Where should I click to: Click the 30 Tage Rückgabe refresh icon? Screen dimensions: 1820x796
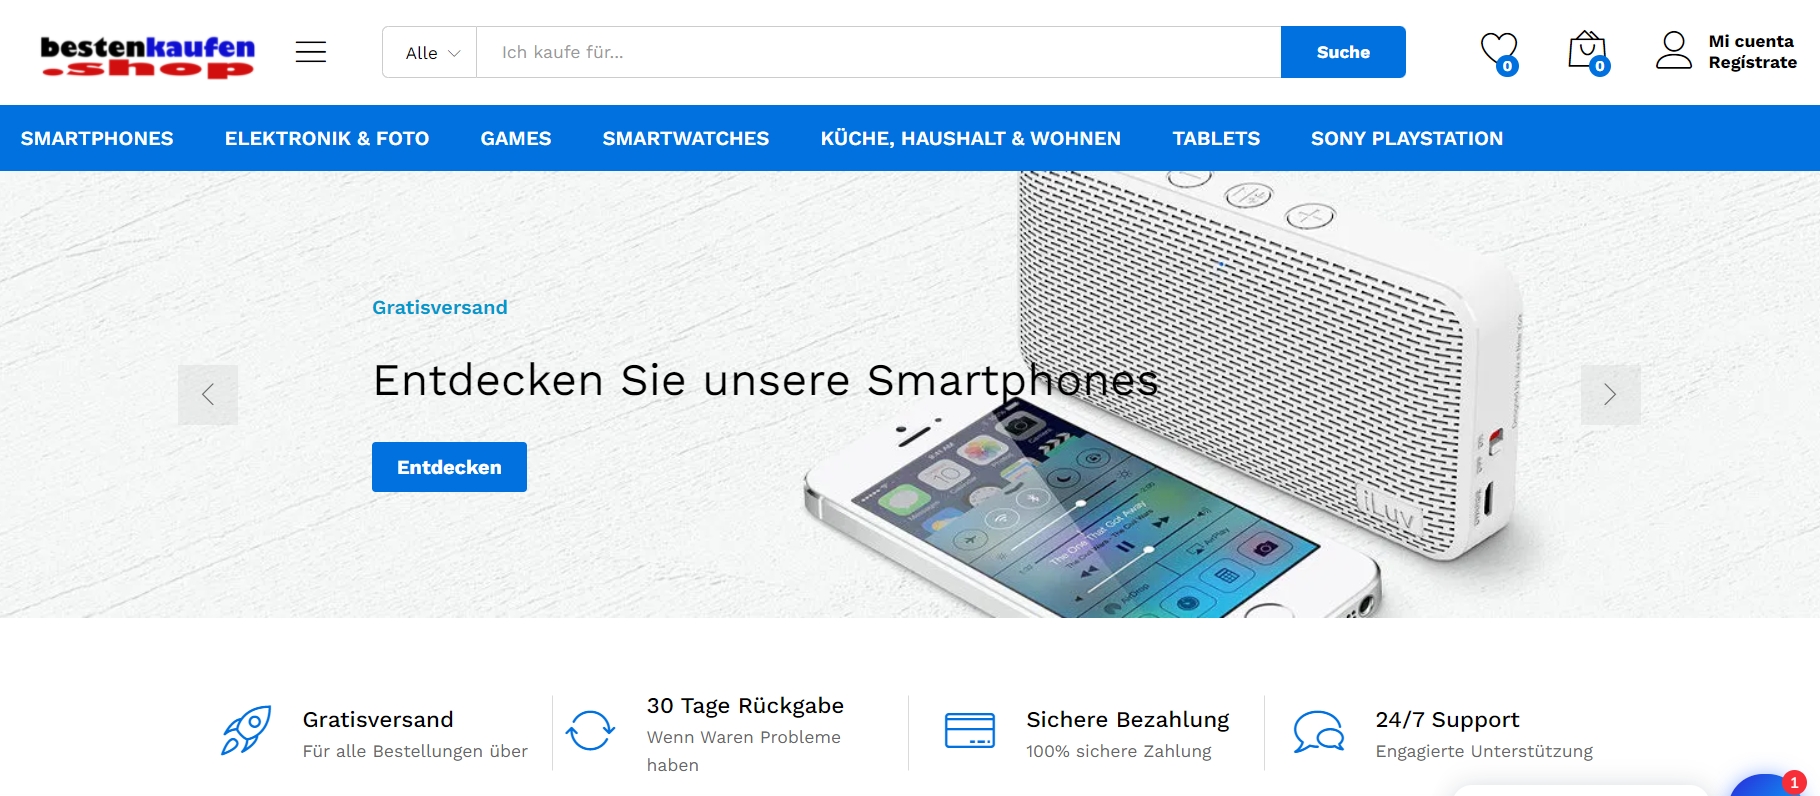pos(590,730)
